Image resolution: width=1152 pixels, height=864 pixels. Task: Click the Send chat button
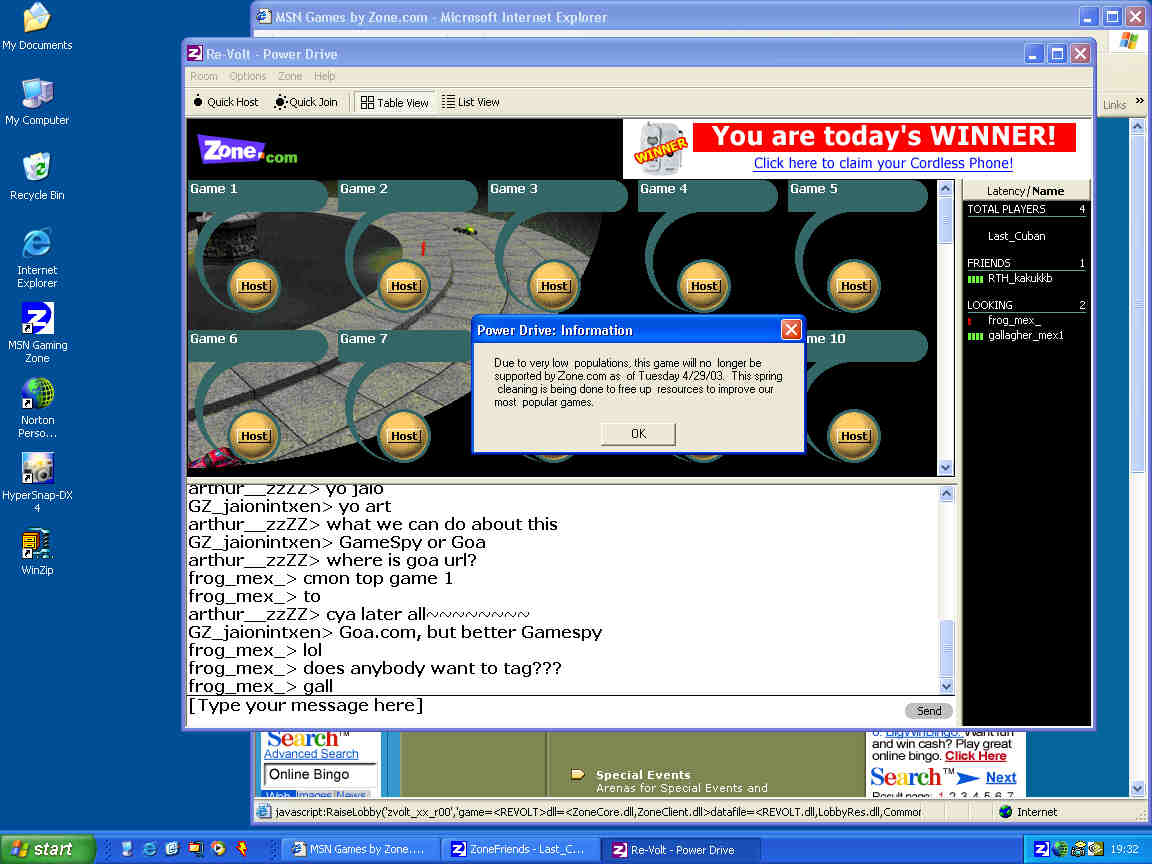(929, 710)
